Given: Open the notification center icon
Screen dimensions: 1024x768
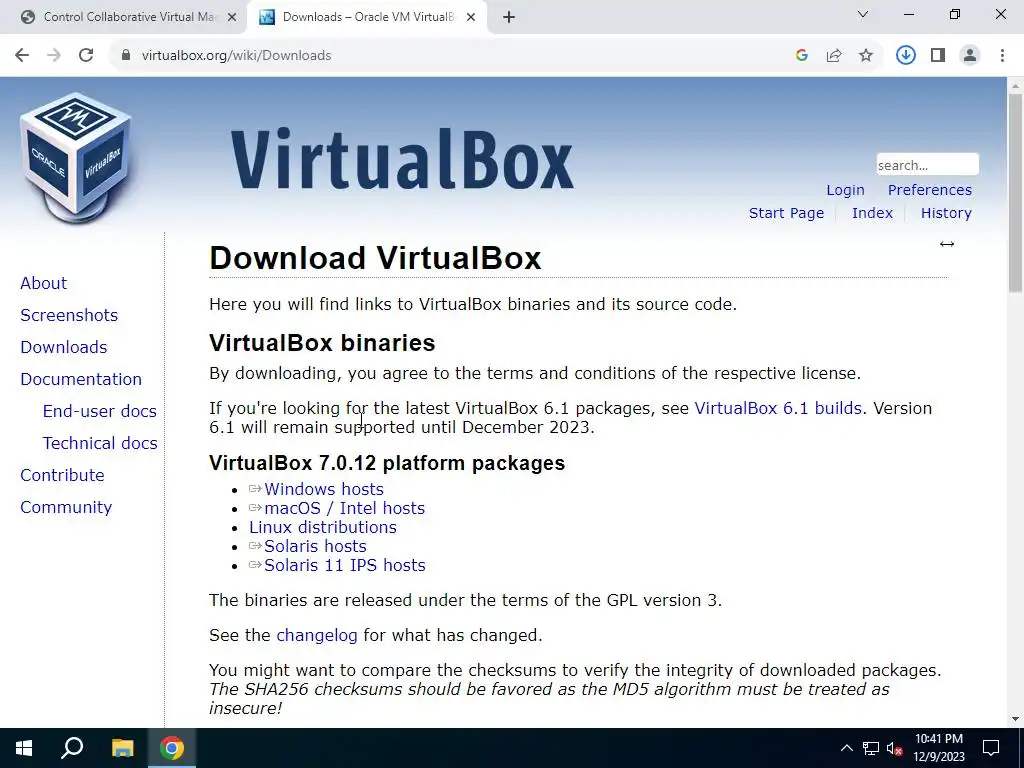Looking at the screenshot, I should [991, 748].
